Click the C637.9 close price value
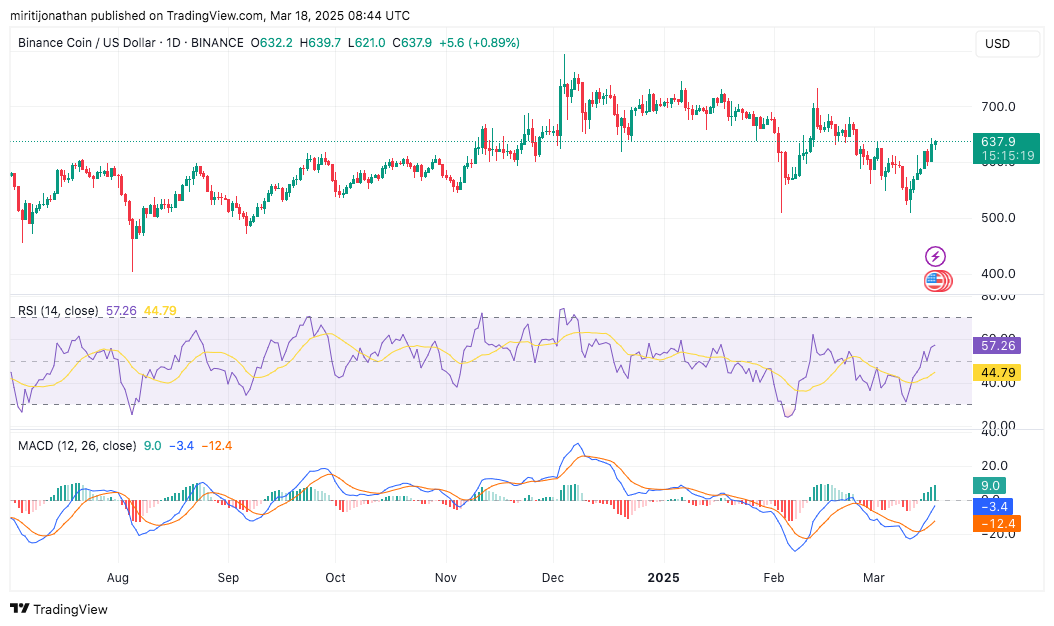This screenshot has width=1054, height=626. click(412, 42)
